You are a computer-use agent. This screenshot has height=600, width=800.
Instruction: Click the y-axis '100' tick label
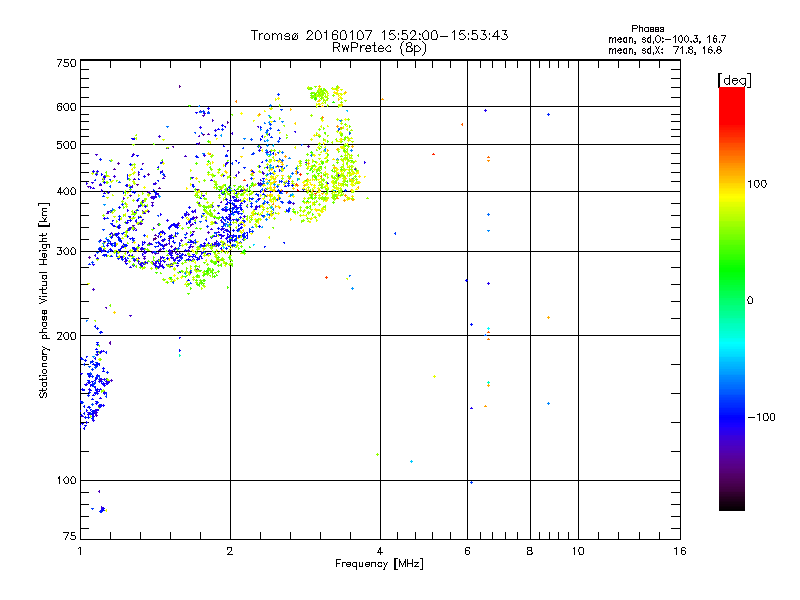click(66, 481)
